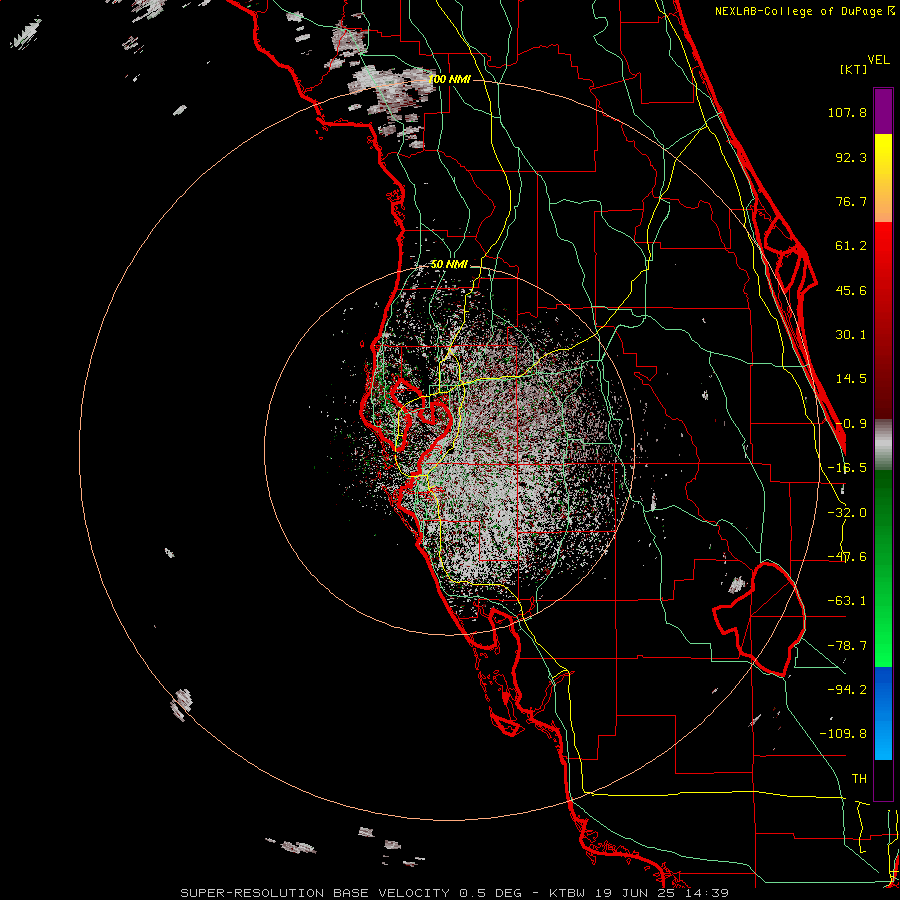Click the 76.7 value on velocity scale
This screenshot has width=900, height=900.
tap(851, 201)
